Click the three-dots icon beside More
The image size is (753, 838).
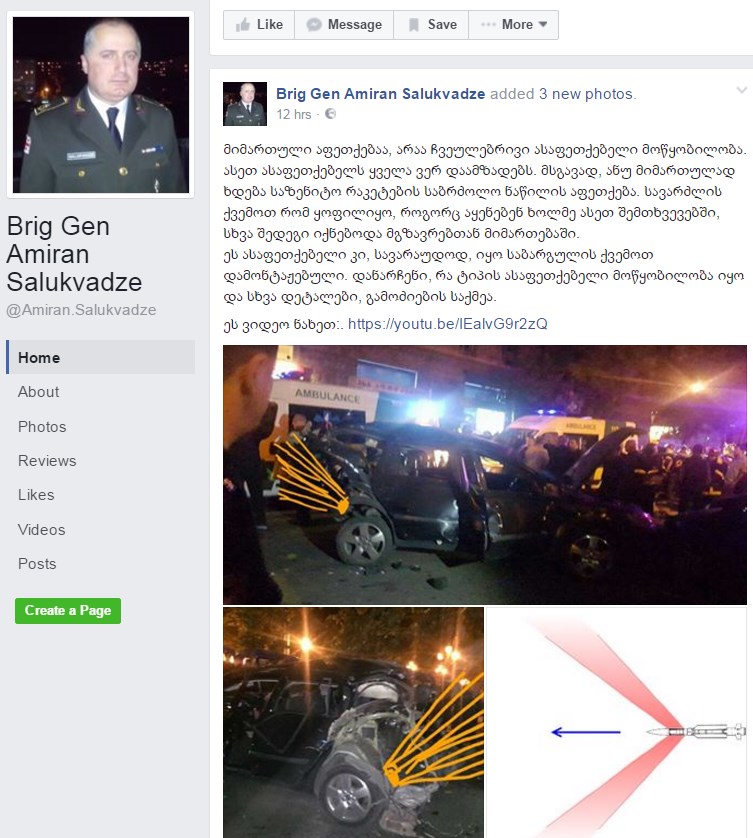pos(488,25)
